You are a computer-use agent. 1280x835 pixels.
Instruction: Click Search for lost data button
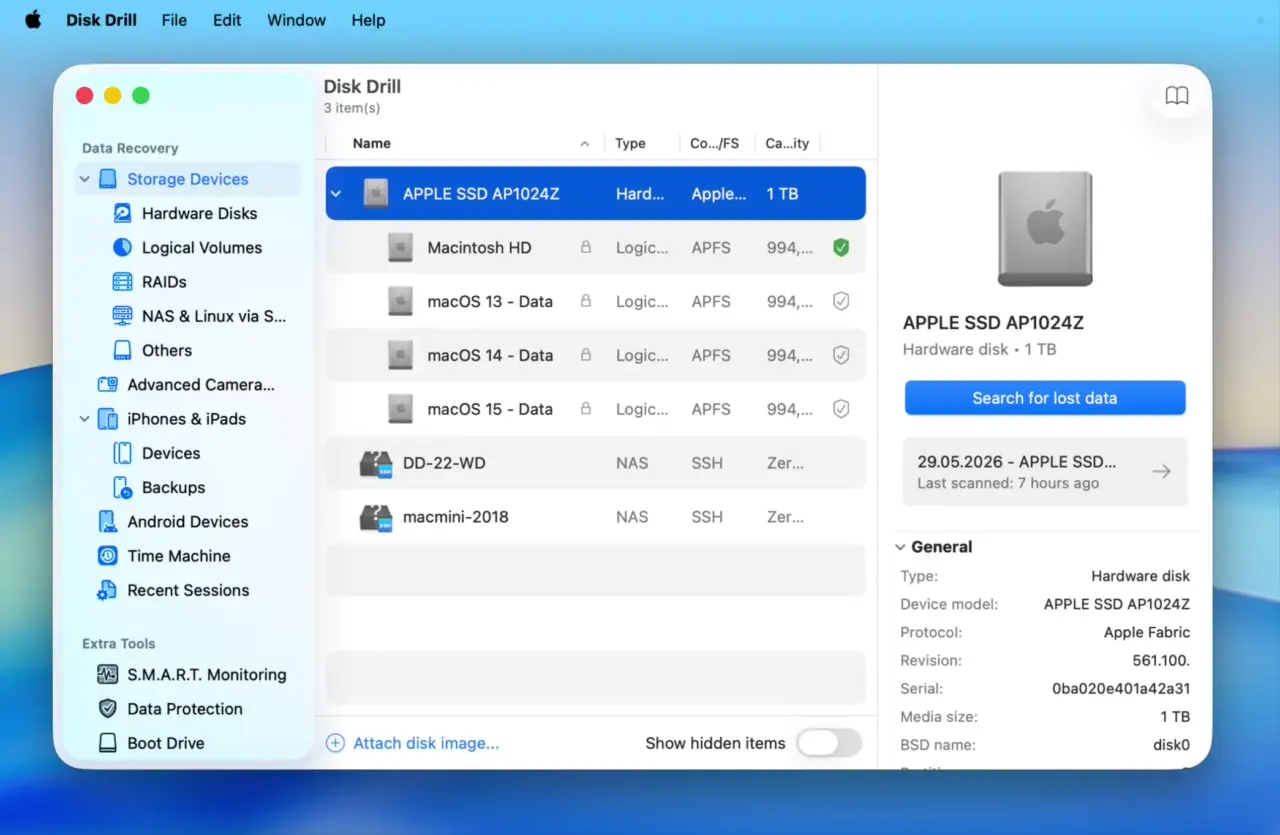click(x=1045, y=398)
